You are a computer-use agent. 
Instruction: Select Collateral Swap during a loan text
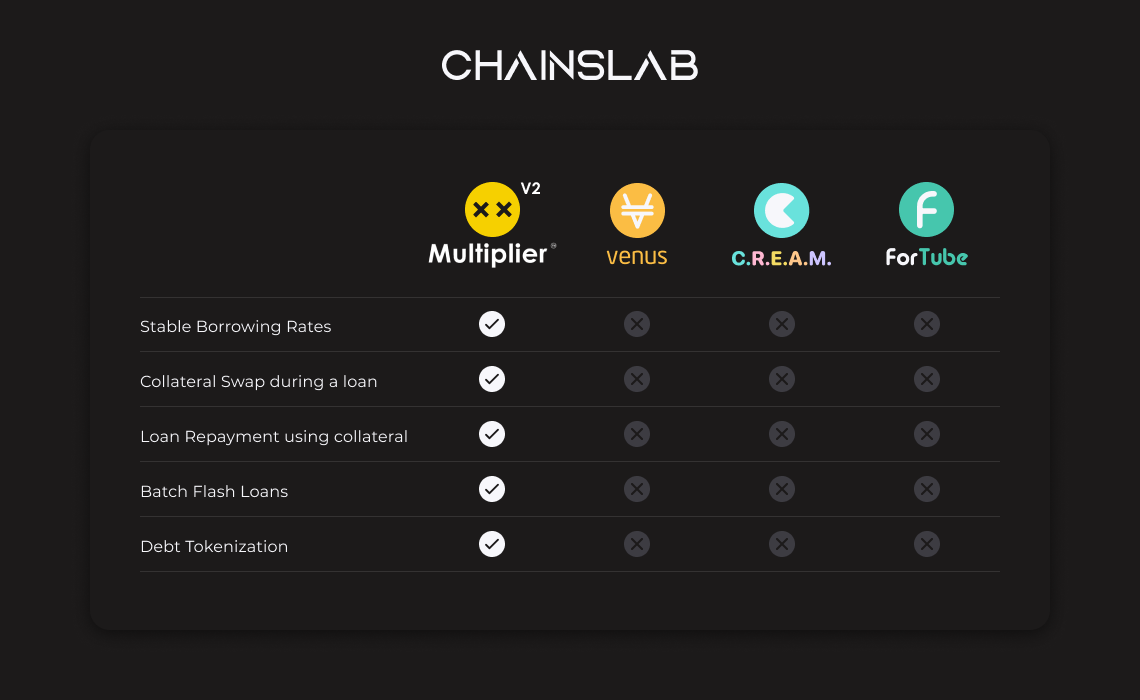(258, 381)
